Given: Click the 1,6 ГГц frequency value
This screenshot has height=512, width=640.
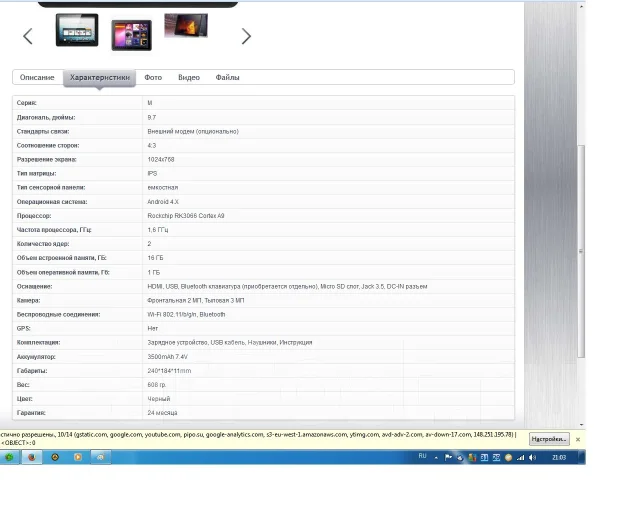Looking at the screenshot, I should pos(158,230).
